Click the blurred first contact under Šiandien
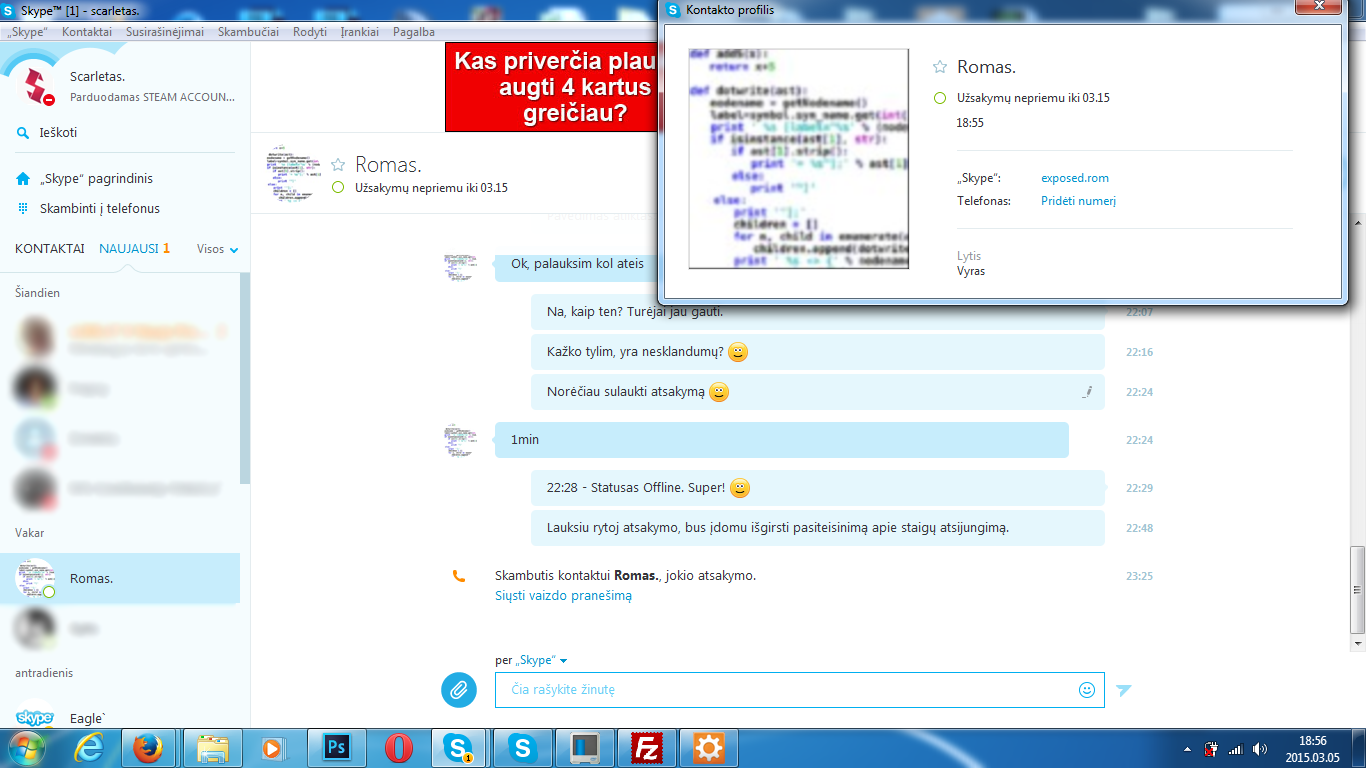Image resolution: width=1366 pixels, height=768 pixels. 120,338
